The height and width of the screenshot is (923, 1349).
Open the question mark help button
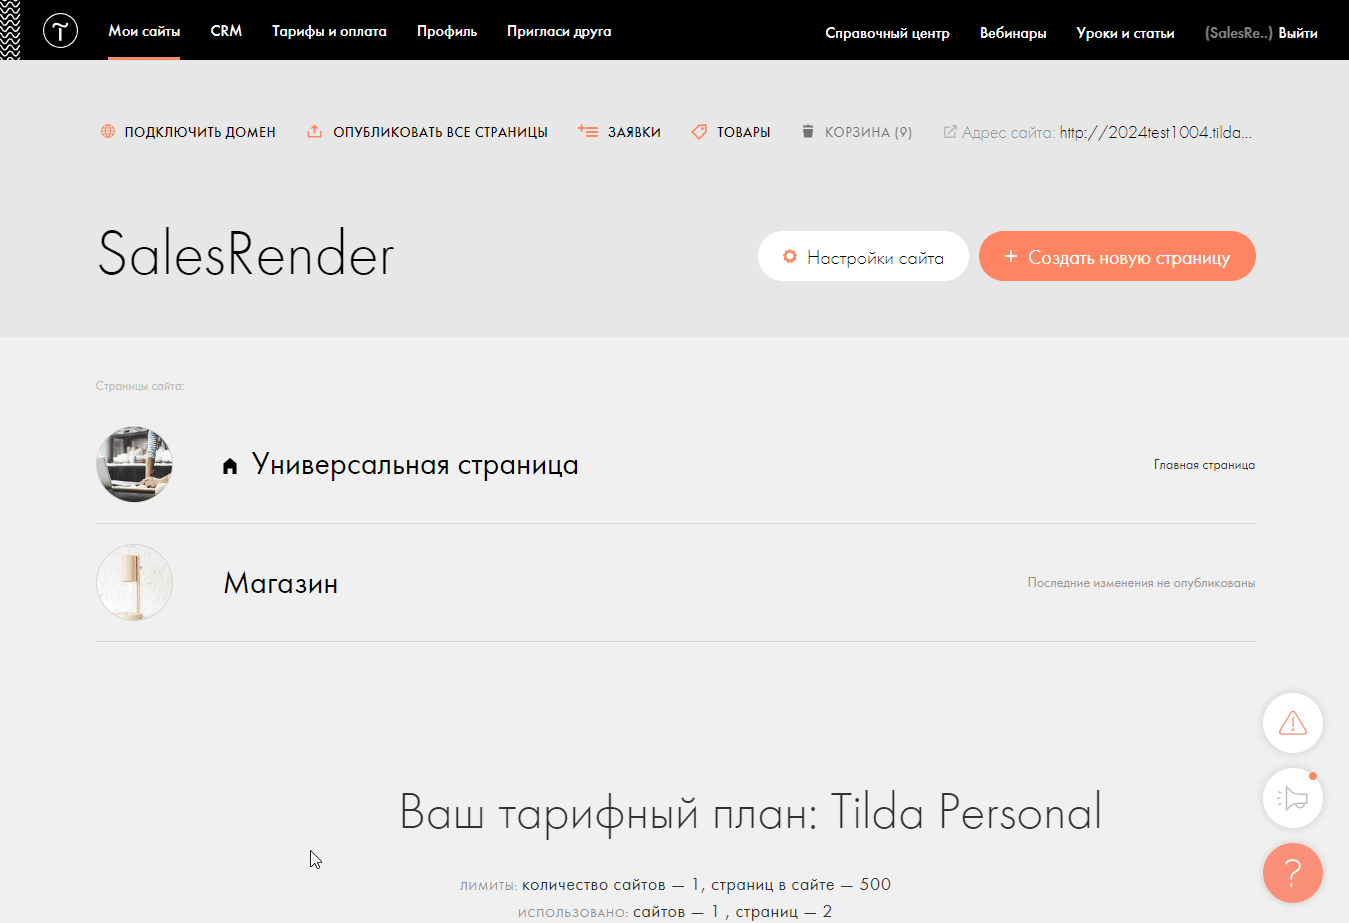pos(1292,873)
